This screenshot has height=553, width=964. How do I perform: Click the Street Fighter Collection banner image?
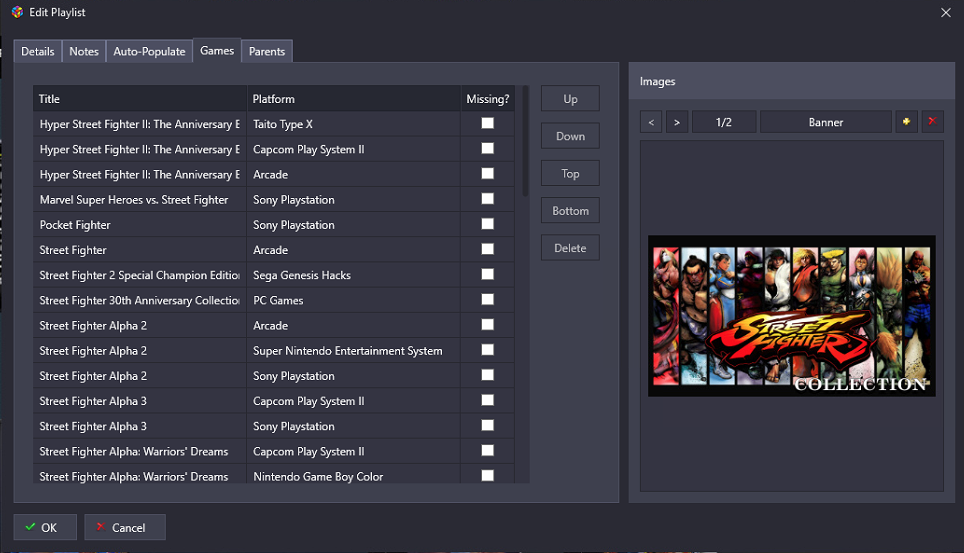[x=792, y=316]
